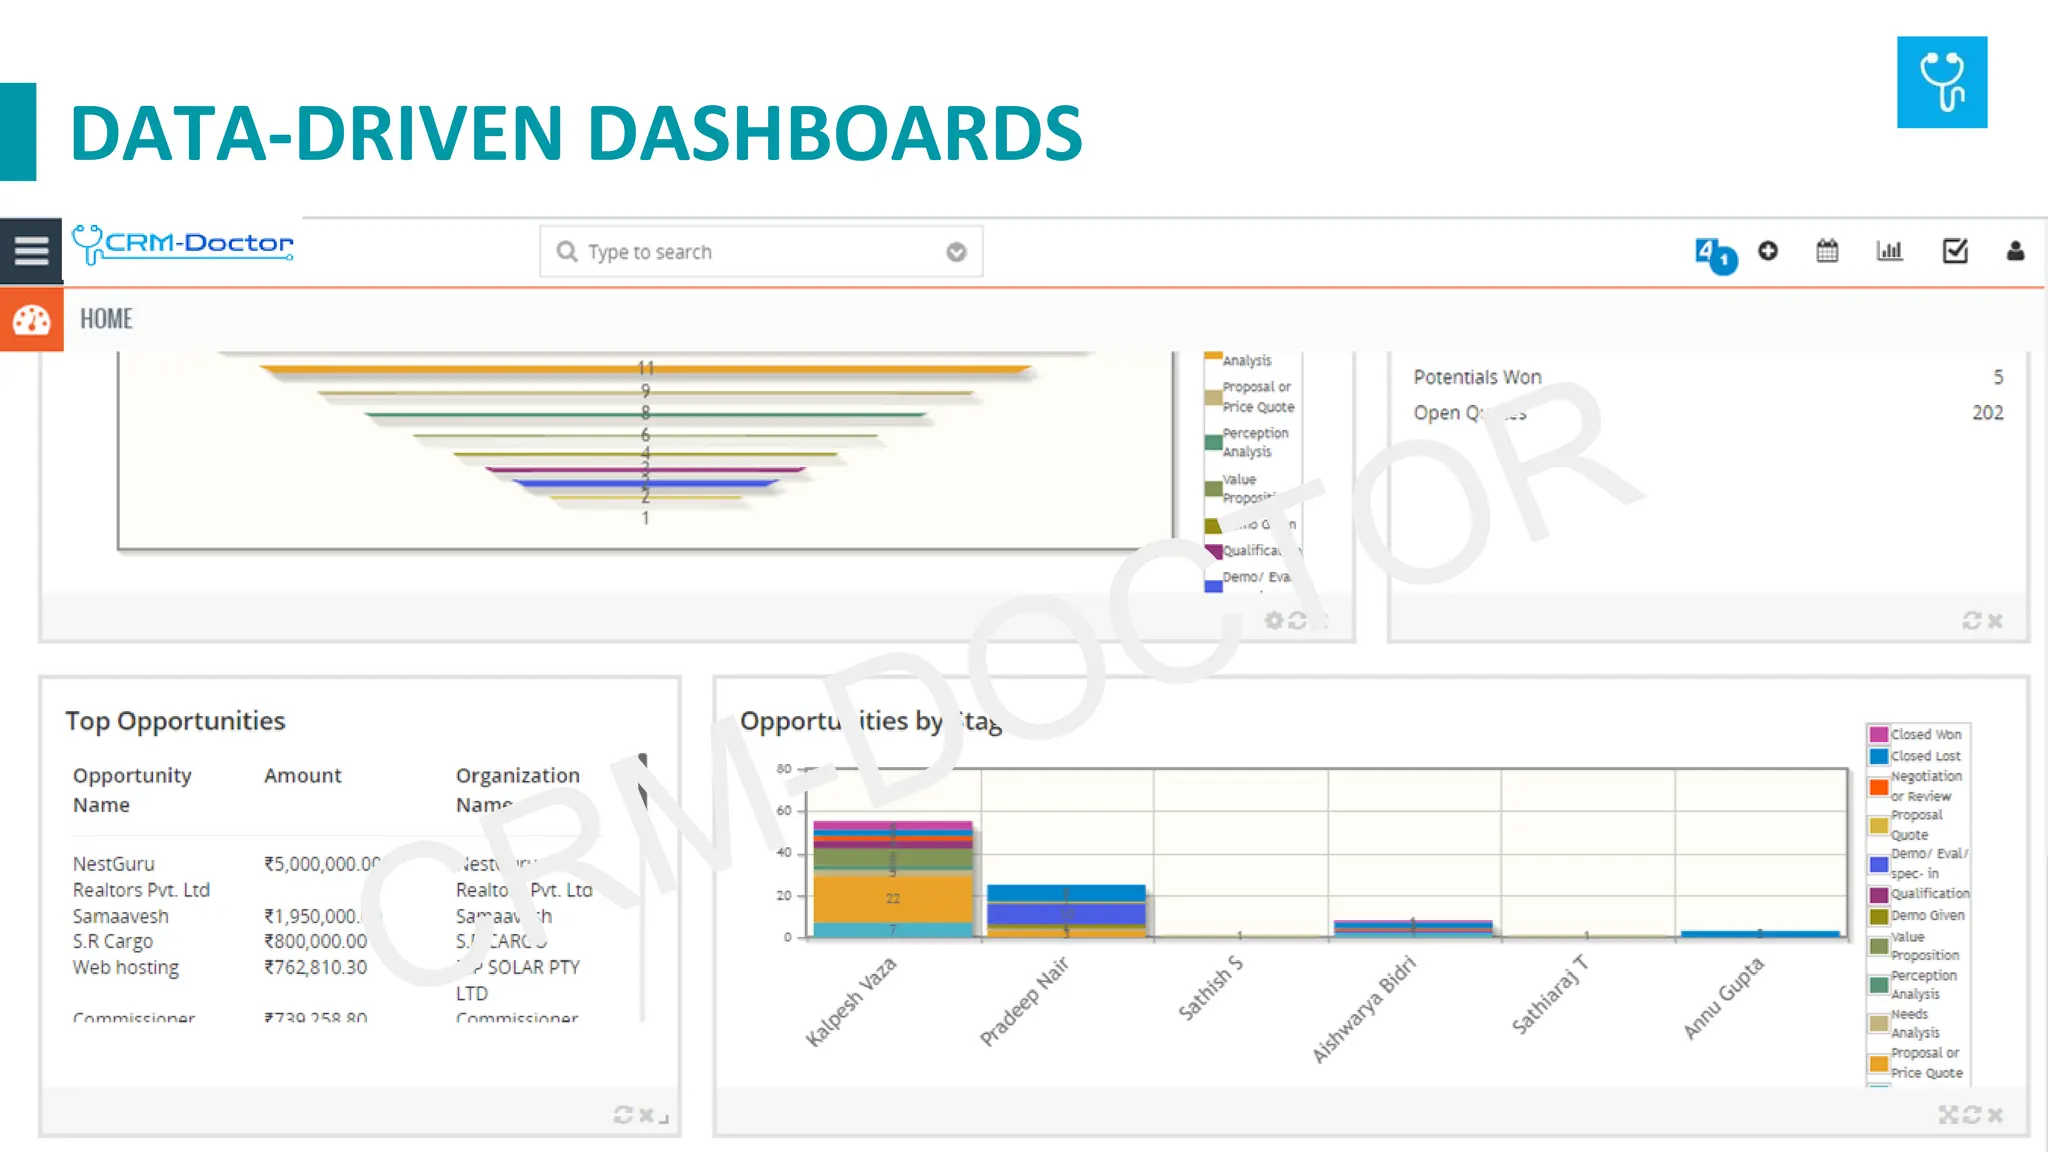Viewport: 2048px width, 1152px height.
Task: Refresh the Top Opportunities widget
Action: click(623, 1114)
